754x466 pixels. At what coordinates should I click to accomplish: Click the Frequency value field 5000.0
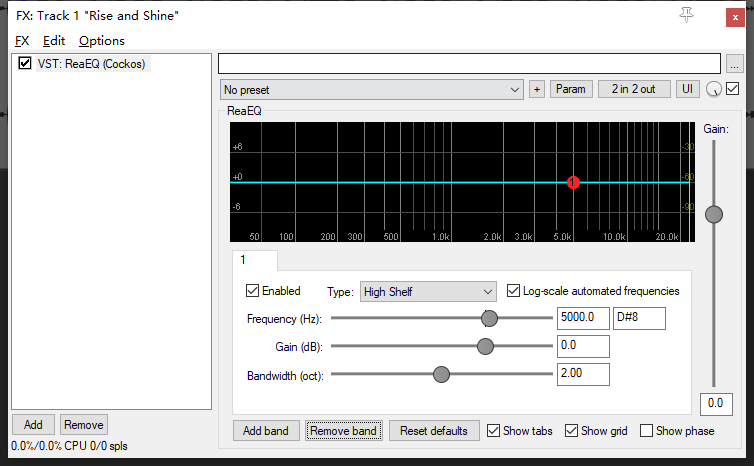click(x=583, y=318)
